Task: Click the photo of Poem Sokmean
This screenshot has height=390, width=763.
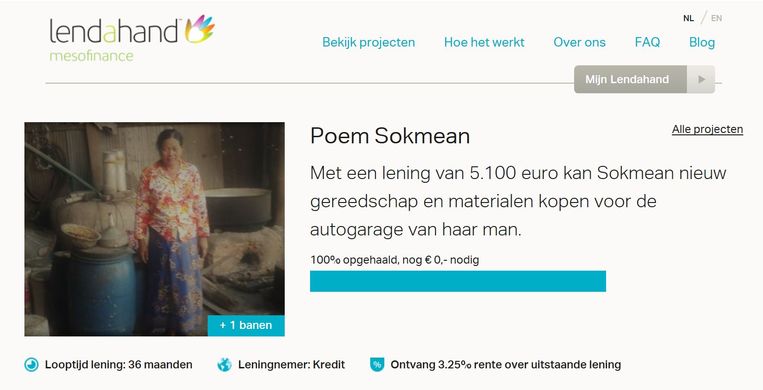Action: (x=154, y=229)
